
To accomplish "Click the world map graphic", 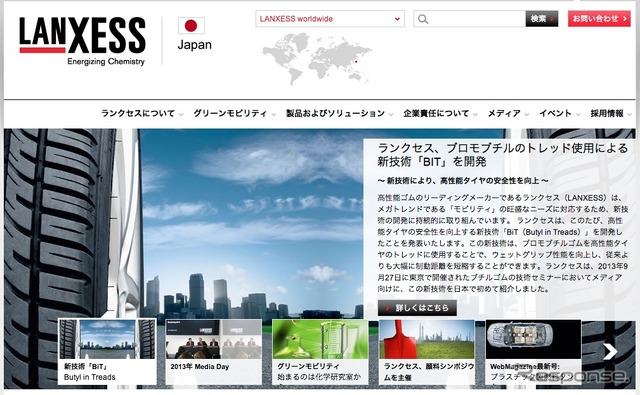I will coord(317,58).
